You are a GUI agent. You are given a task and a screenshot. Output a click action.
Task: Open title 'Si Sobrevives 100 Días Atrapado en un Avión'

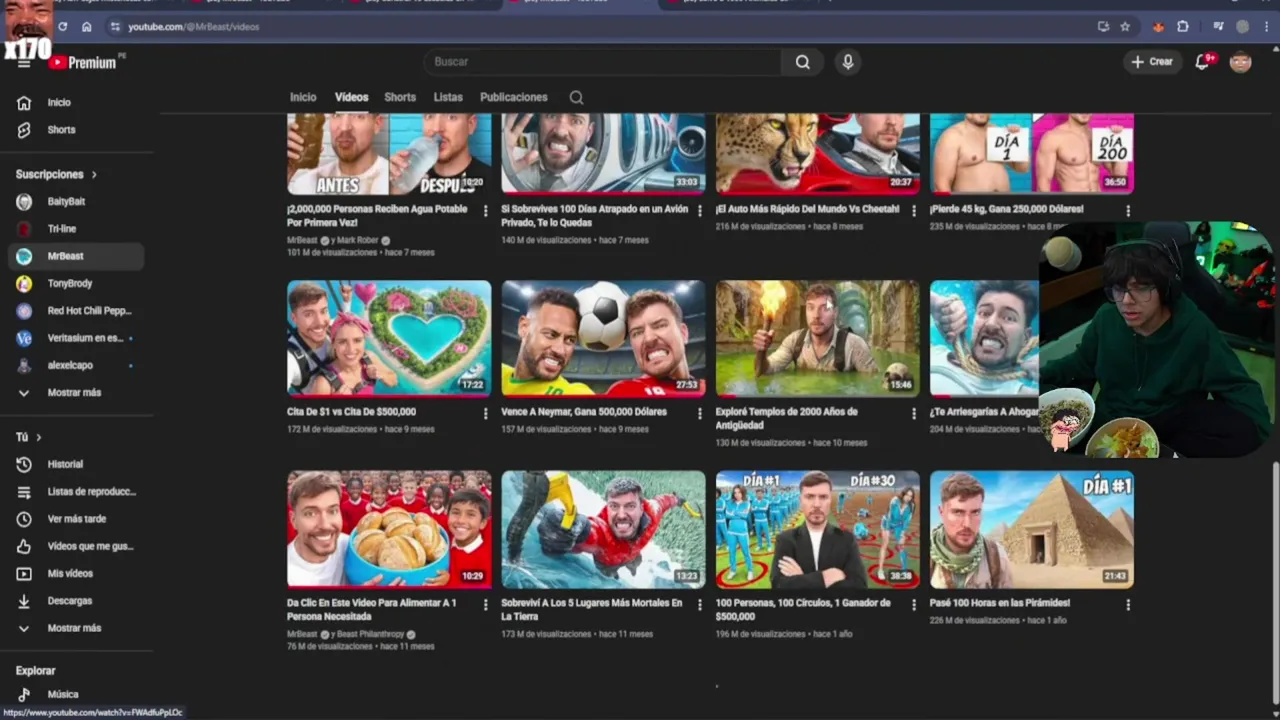(x=595, y=216)
